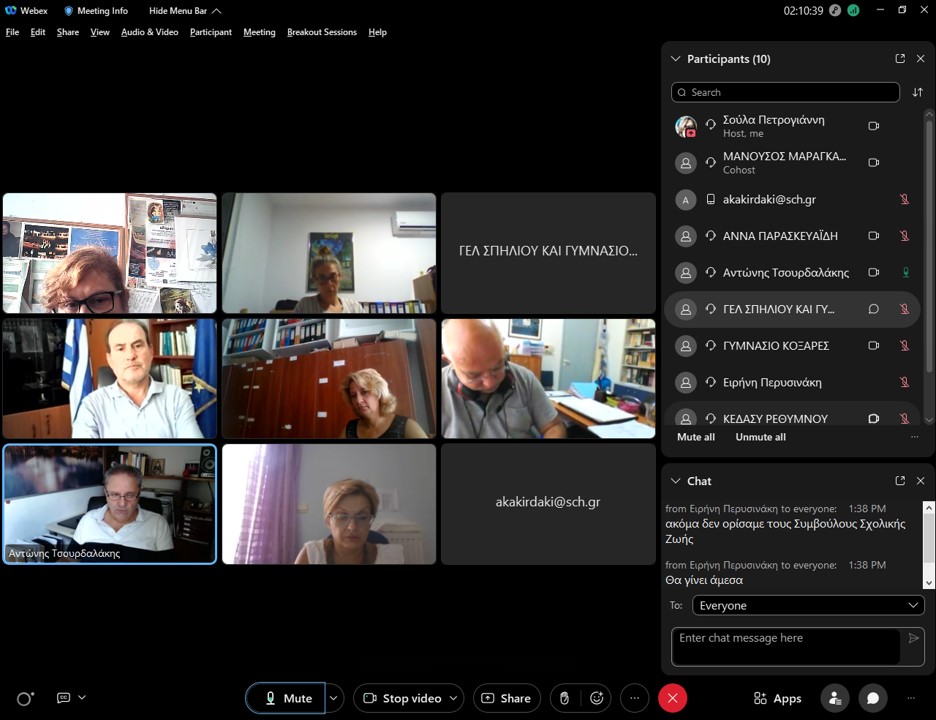The height and width of the screenshot is (720, 936).
Task: Toggle mute for ΑΝΝΑ ΠΑΡΑΣΚΕΥΑΪΔΗ
Action: pos(904,236)
